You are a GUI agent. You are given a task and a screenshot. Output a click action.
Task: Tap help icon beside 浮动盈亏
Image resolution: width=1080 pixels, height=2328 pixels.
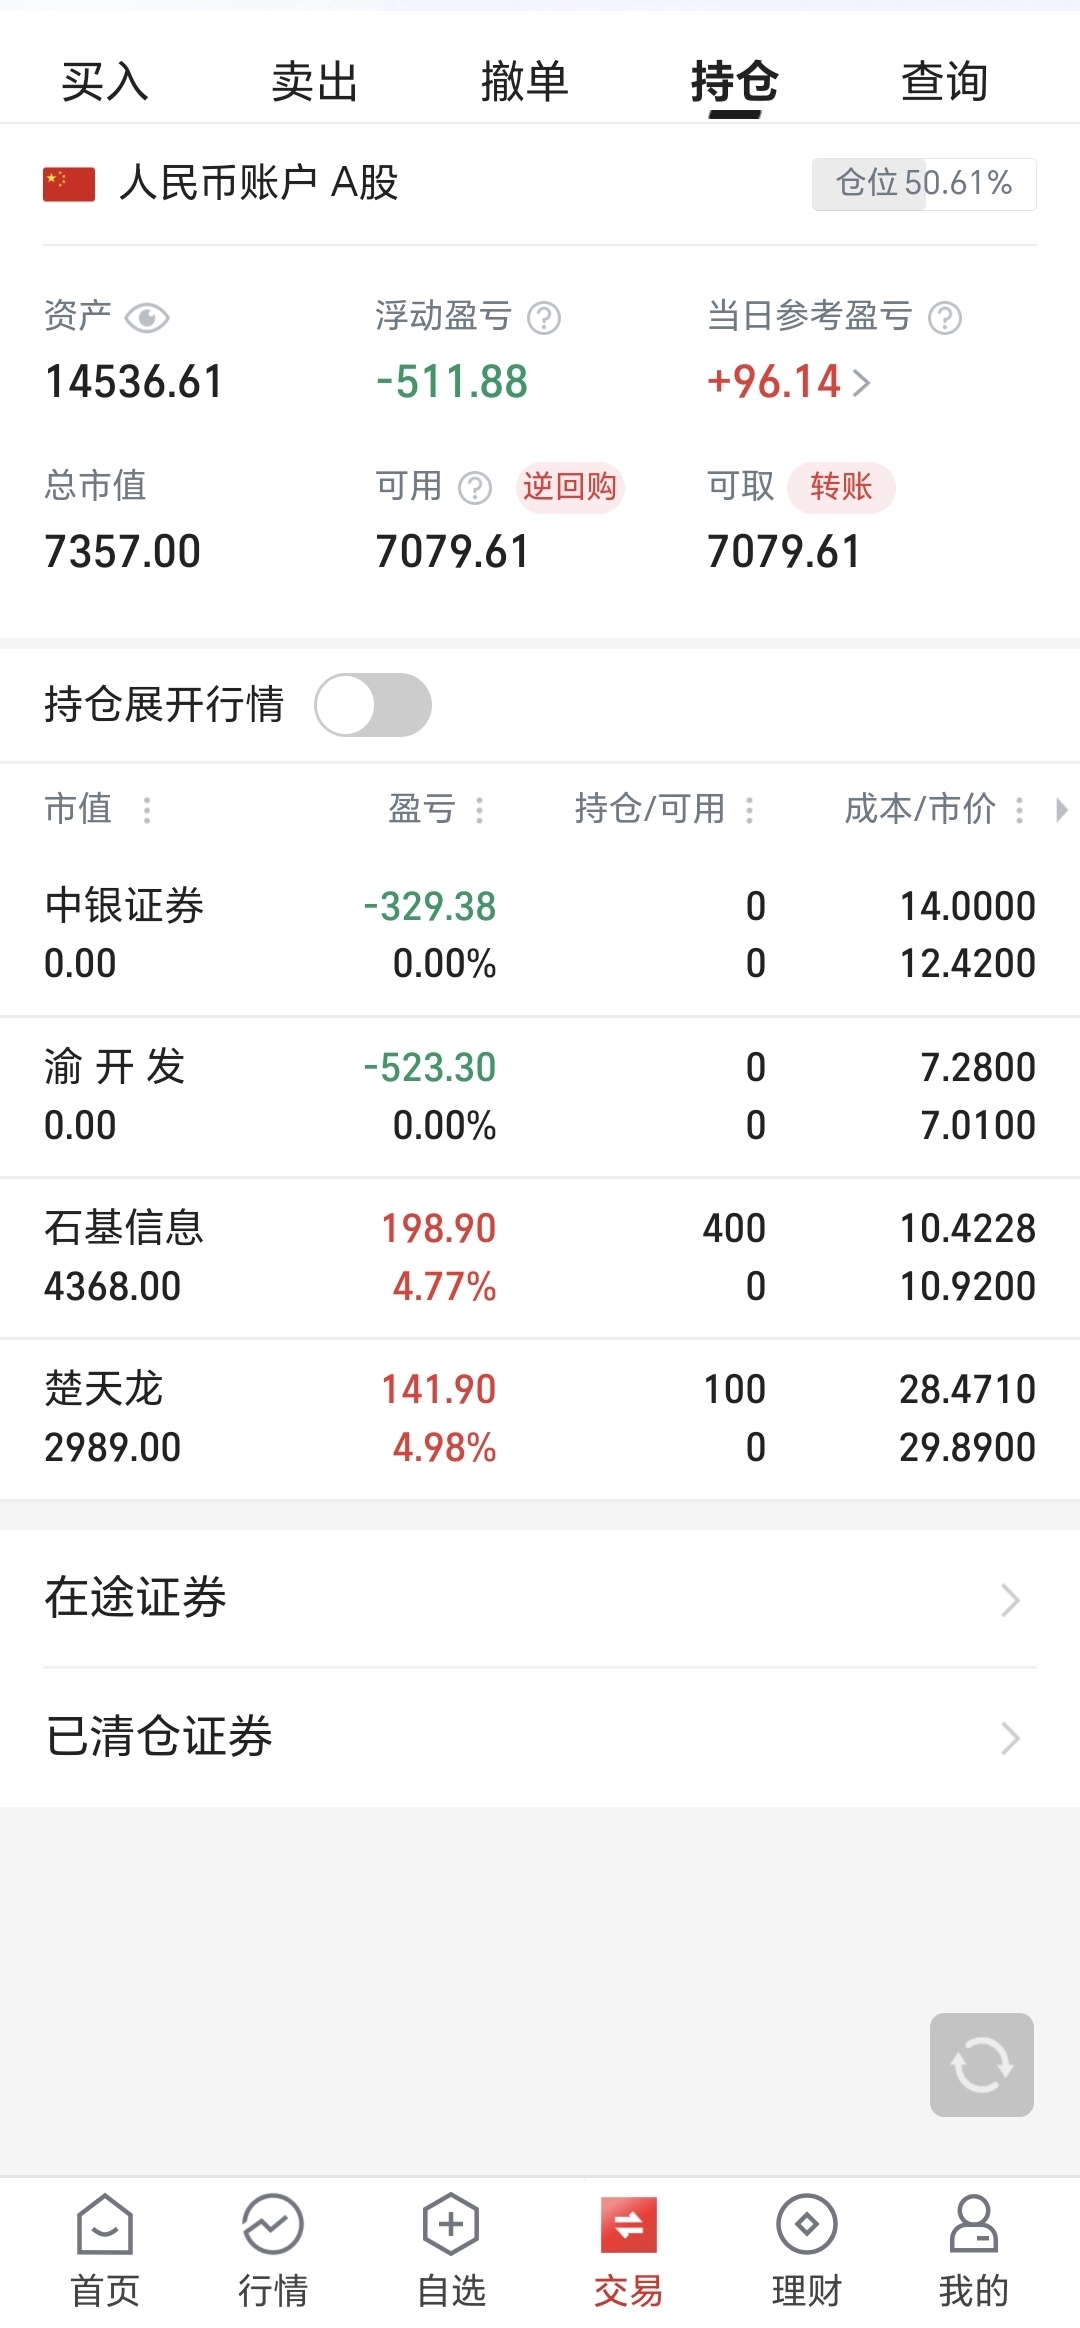point(544,318)
